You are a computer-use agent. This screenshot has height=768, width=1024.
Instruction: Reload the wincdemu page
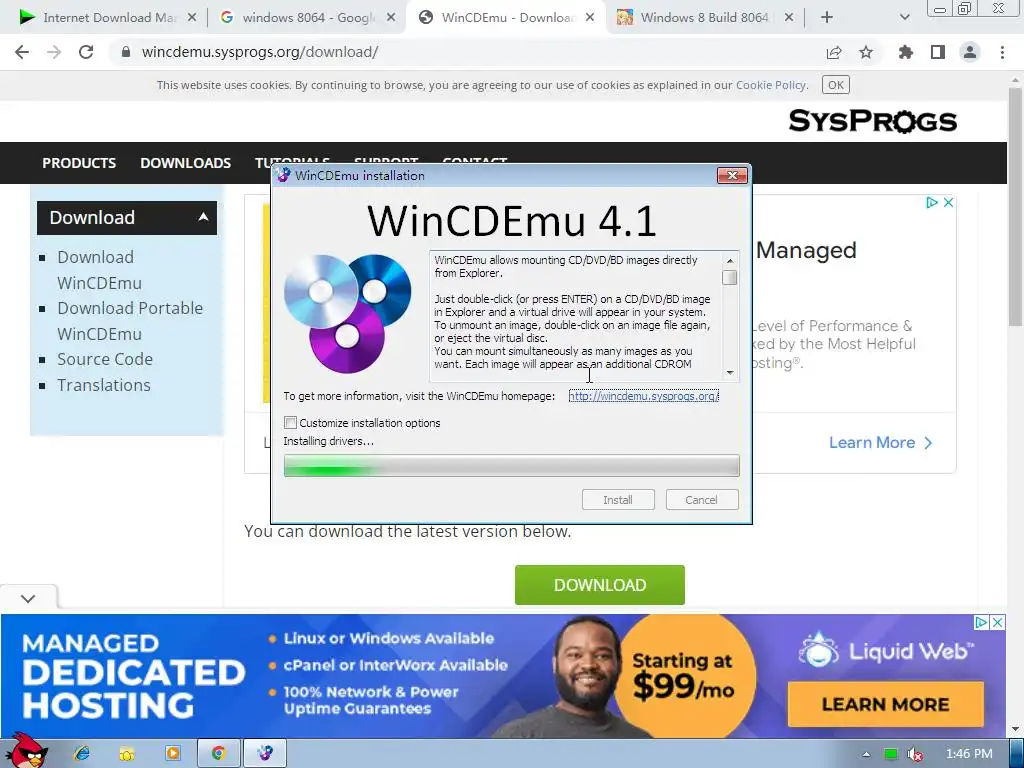[x=86, y=52]
